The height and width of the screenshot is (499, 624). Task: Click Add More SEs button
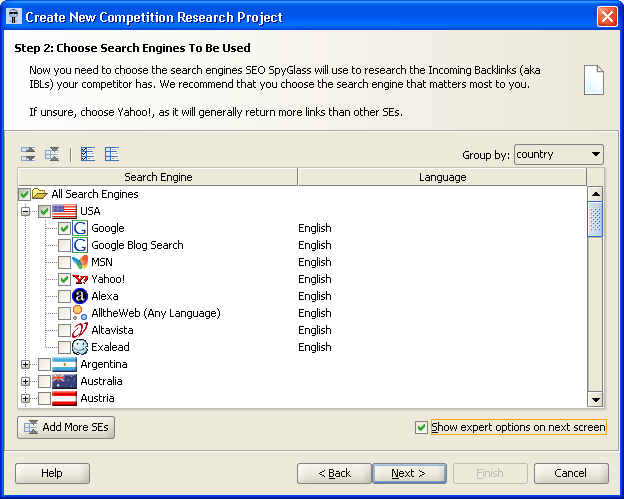pyautogui.click(x=66, y=427)
